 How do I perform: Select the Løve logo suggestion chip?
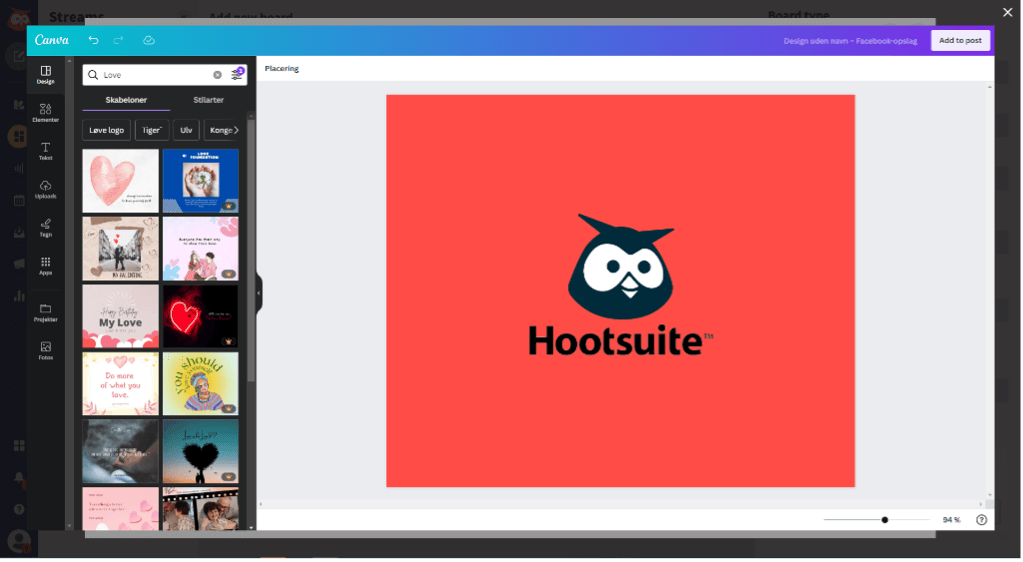[x=106, y=130]
